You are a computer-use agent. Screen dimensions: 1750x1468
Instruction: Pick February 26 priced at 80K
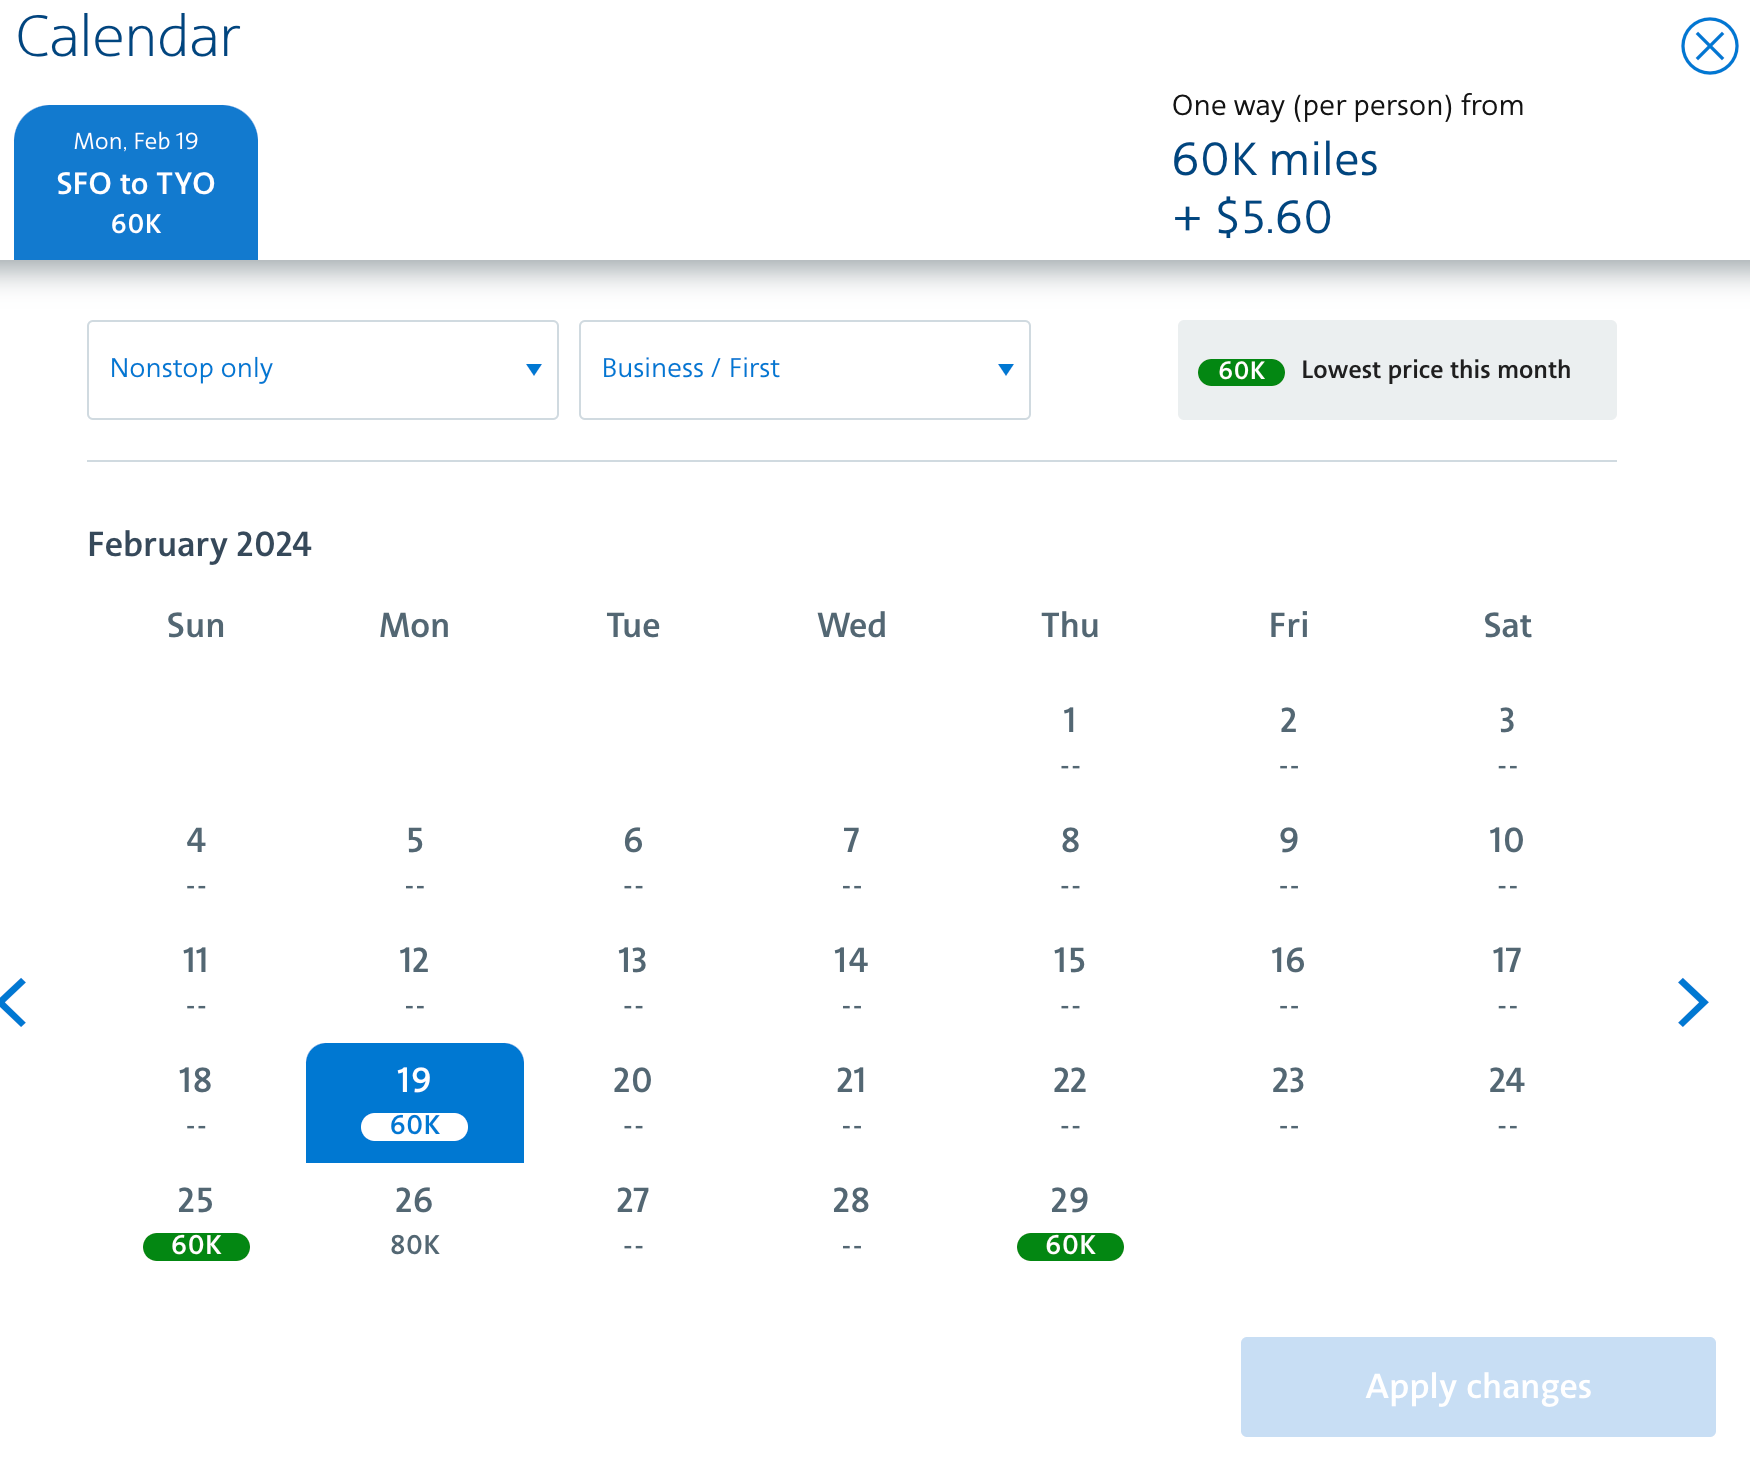[414, 1221]
